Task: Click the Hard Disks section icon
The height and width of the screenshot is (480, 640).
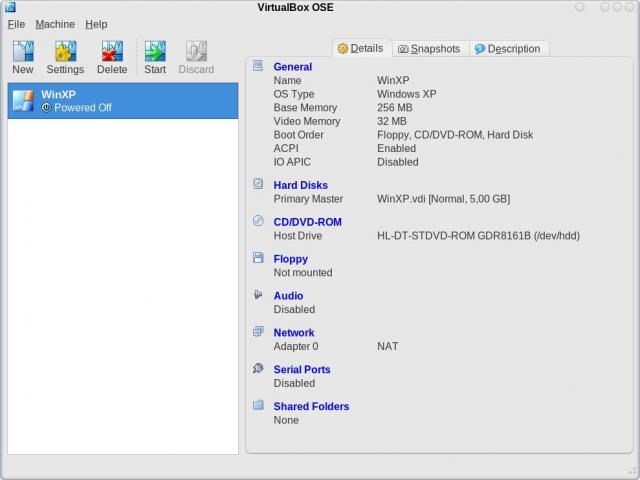Action: tap(258, 184)
